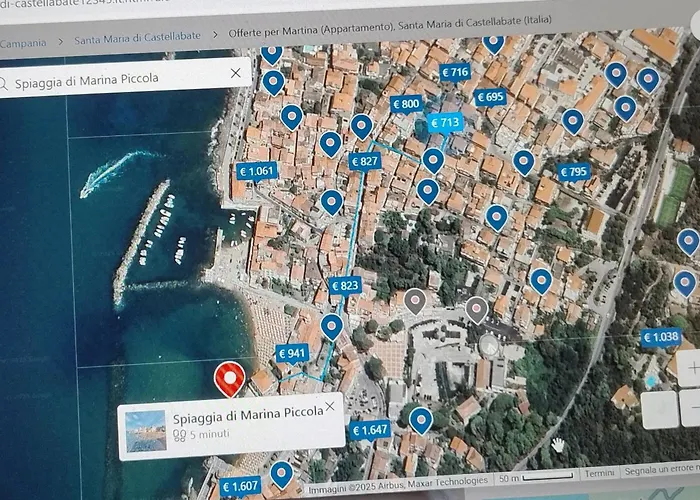Click the blue pin above the € 827 marker
Image resolution: width=700 pixels, height=500 pixels.
(362, 128)
